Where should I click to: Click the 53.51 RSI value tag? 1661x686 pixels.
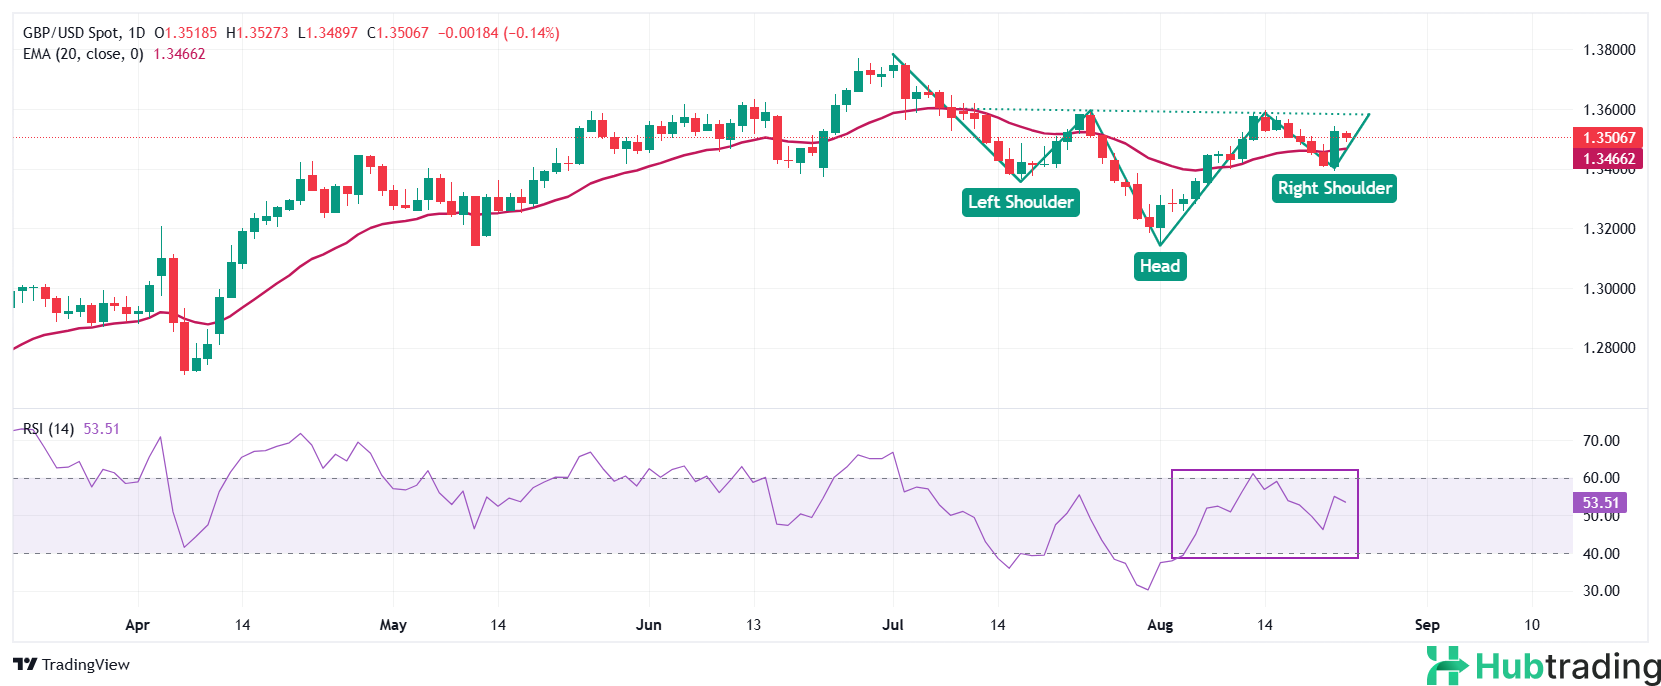pyautogui.click(x=1600, y=503)
